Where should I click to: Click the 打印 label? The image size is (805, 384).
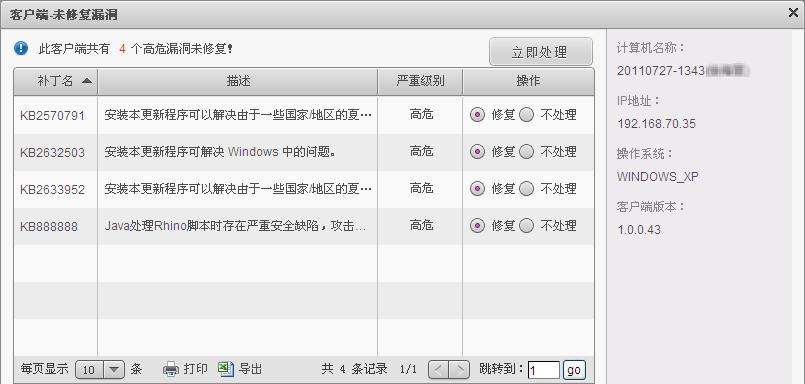click(196, 369)
